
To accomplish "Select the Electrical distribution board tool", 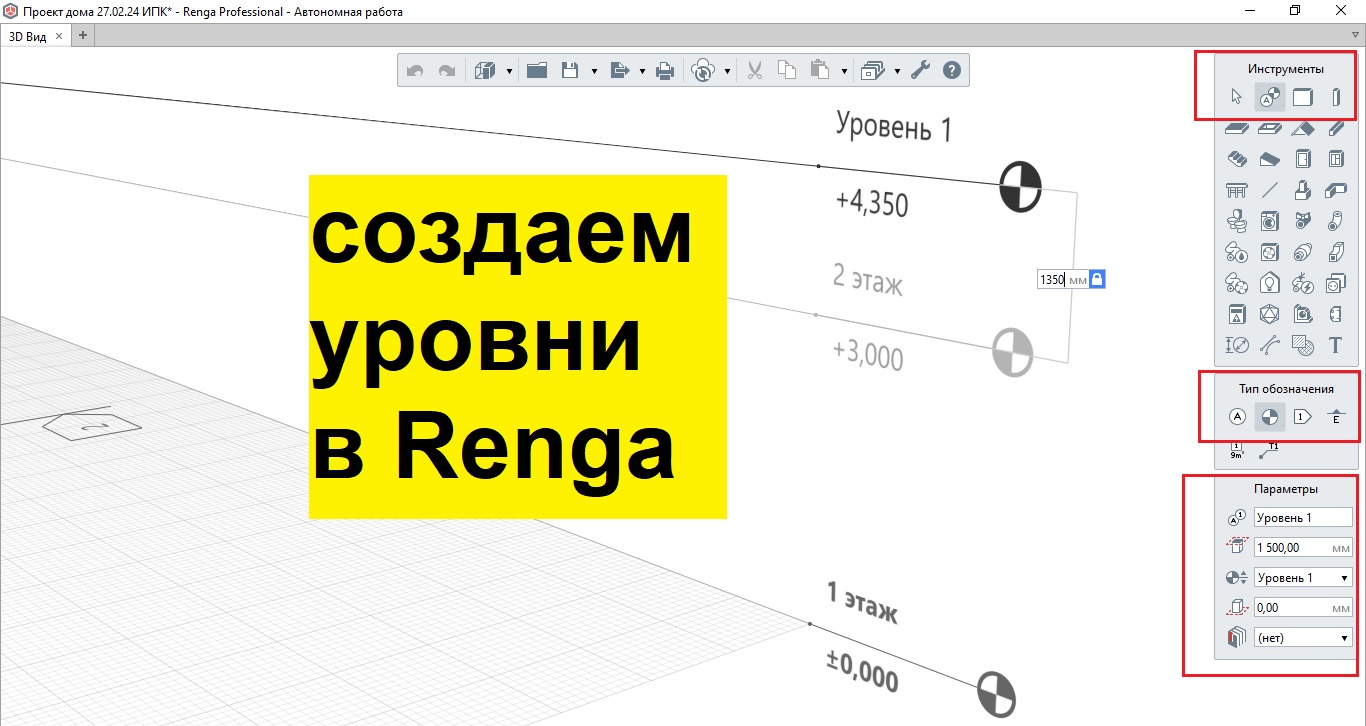I will pyautogui.click(x=1237, y=314).
